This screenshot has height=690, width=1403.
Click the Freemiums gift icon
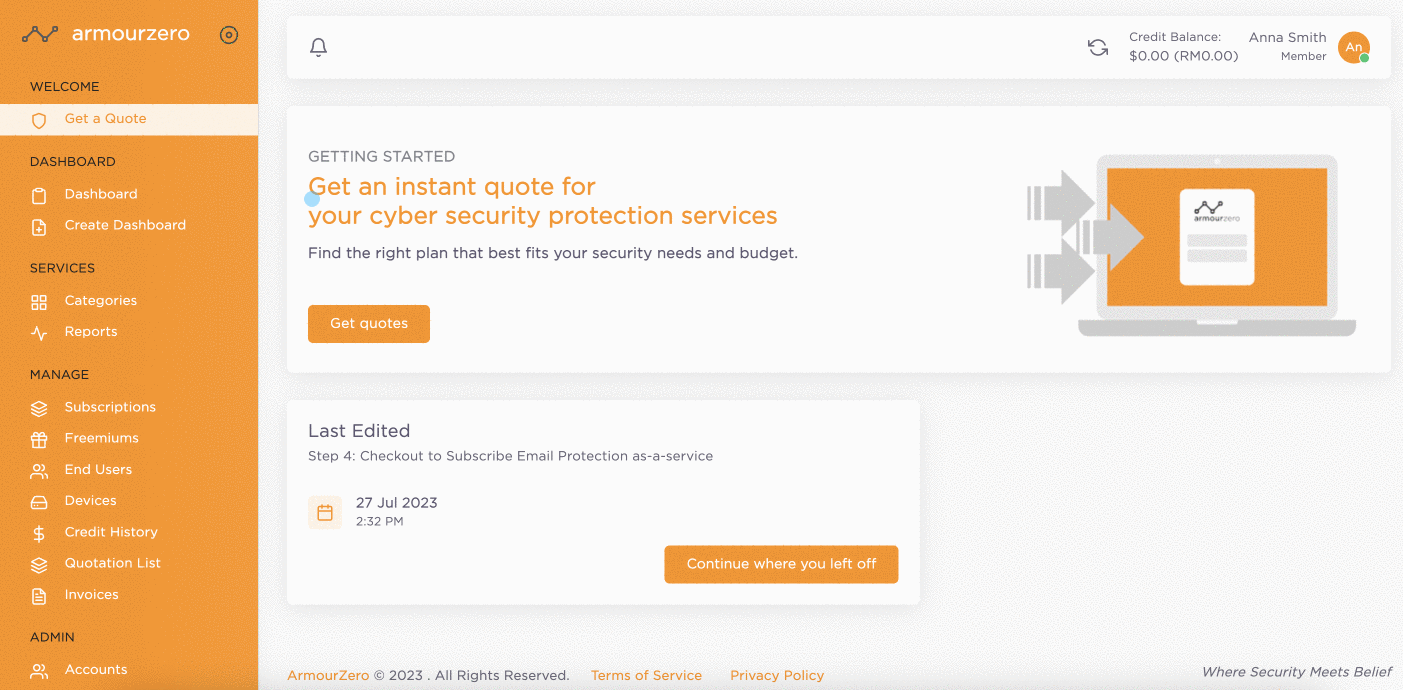click(39, 439)
